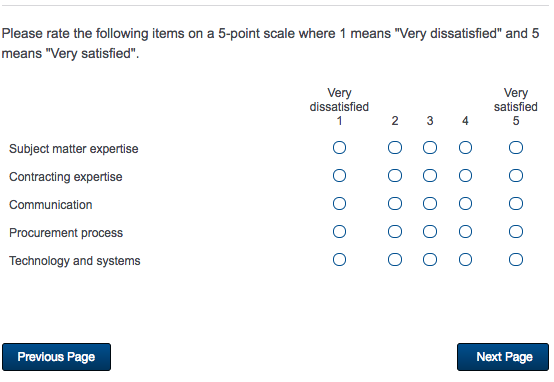The height and width of the screenshot is (382, 554).
Task: Rate Communication as Very dissatisfied 1
Action: click(x=339, y=204)
